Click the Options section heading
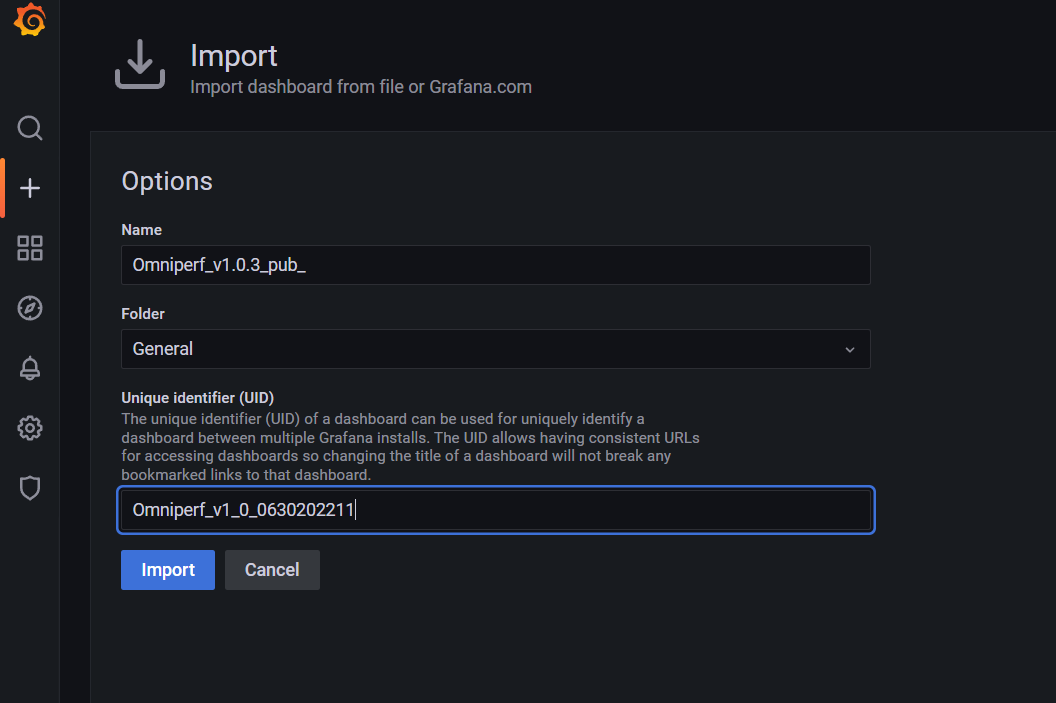This screenshot has width=1056, height=703. 167,181
